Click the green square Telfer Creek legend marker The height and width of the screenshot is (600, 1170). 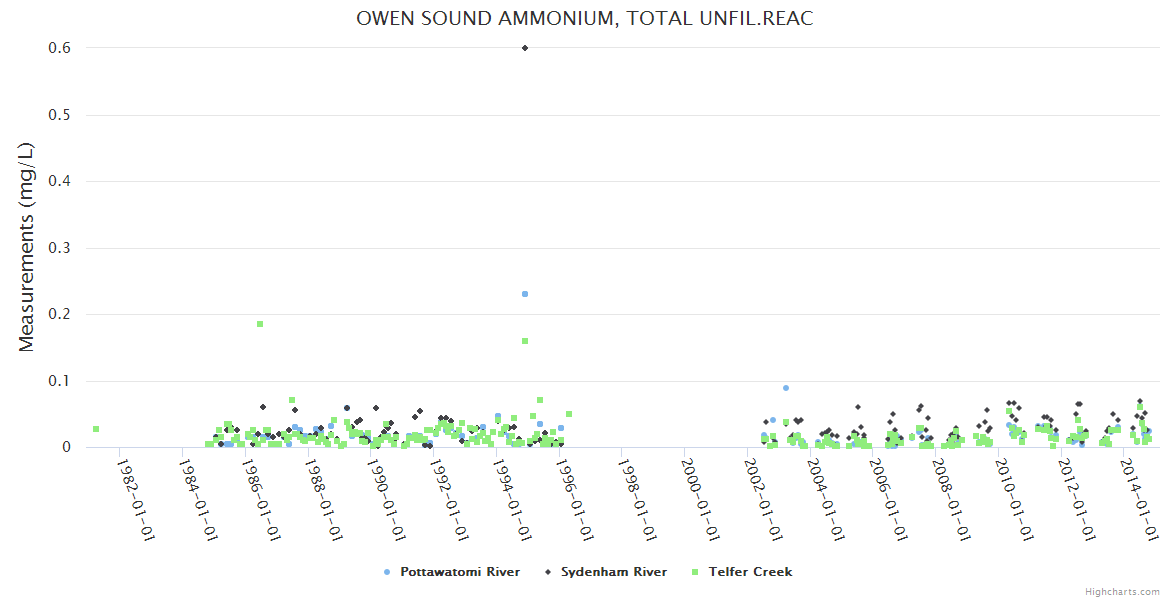695,572
